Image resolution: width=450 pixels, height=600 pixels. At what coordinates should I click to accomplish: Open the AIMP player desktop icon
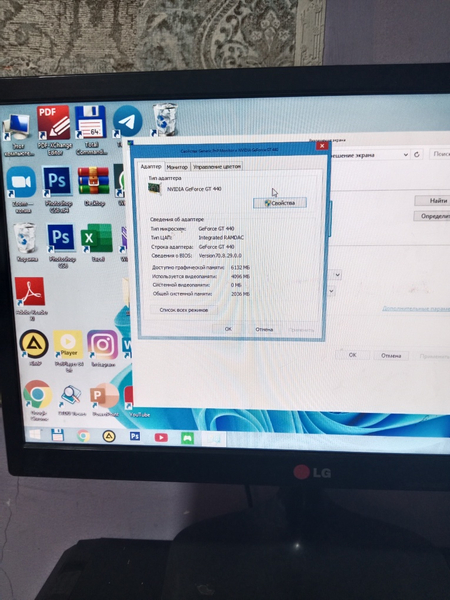(x=34, y=347)
